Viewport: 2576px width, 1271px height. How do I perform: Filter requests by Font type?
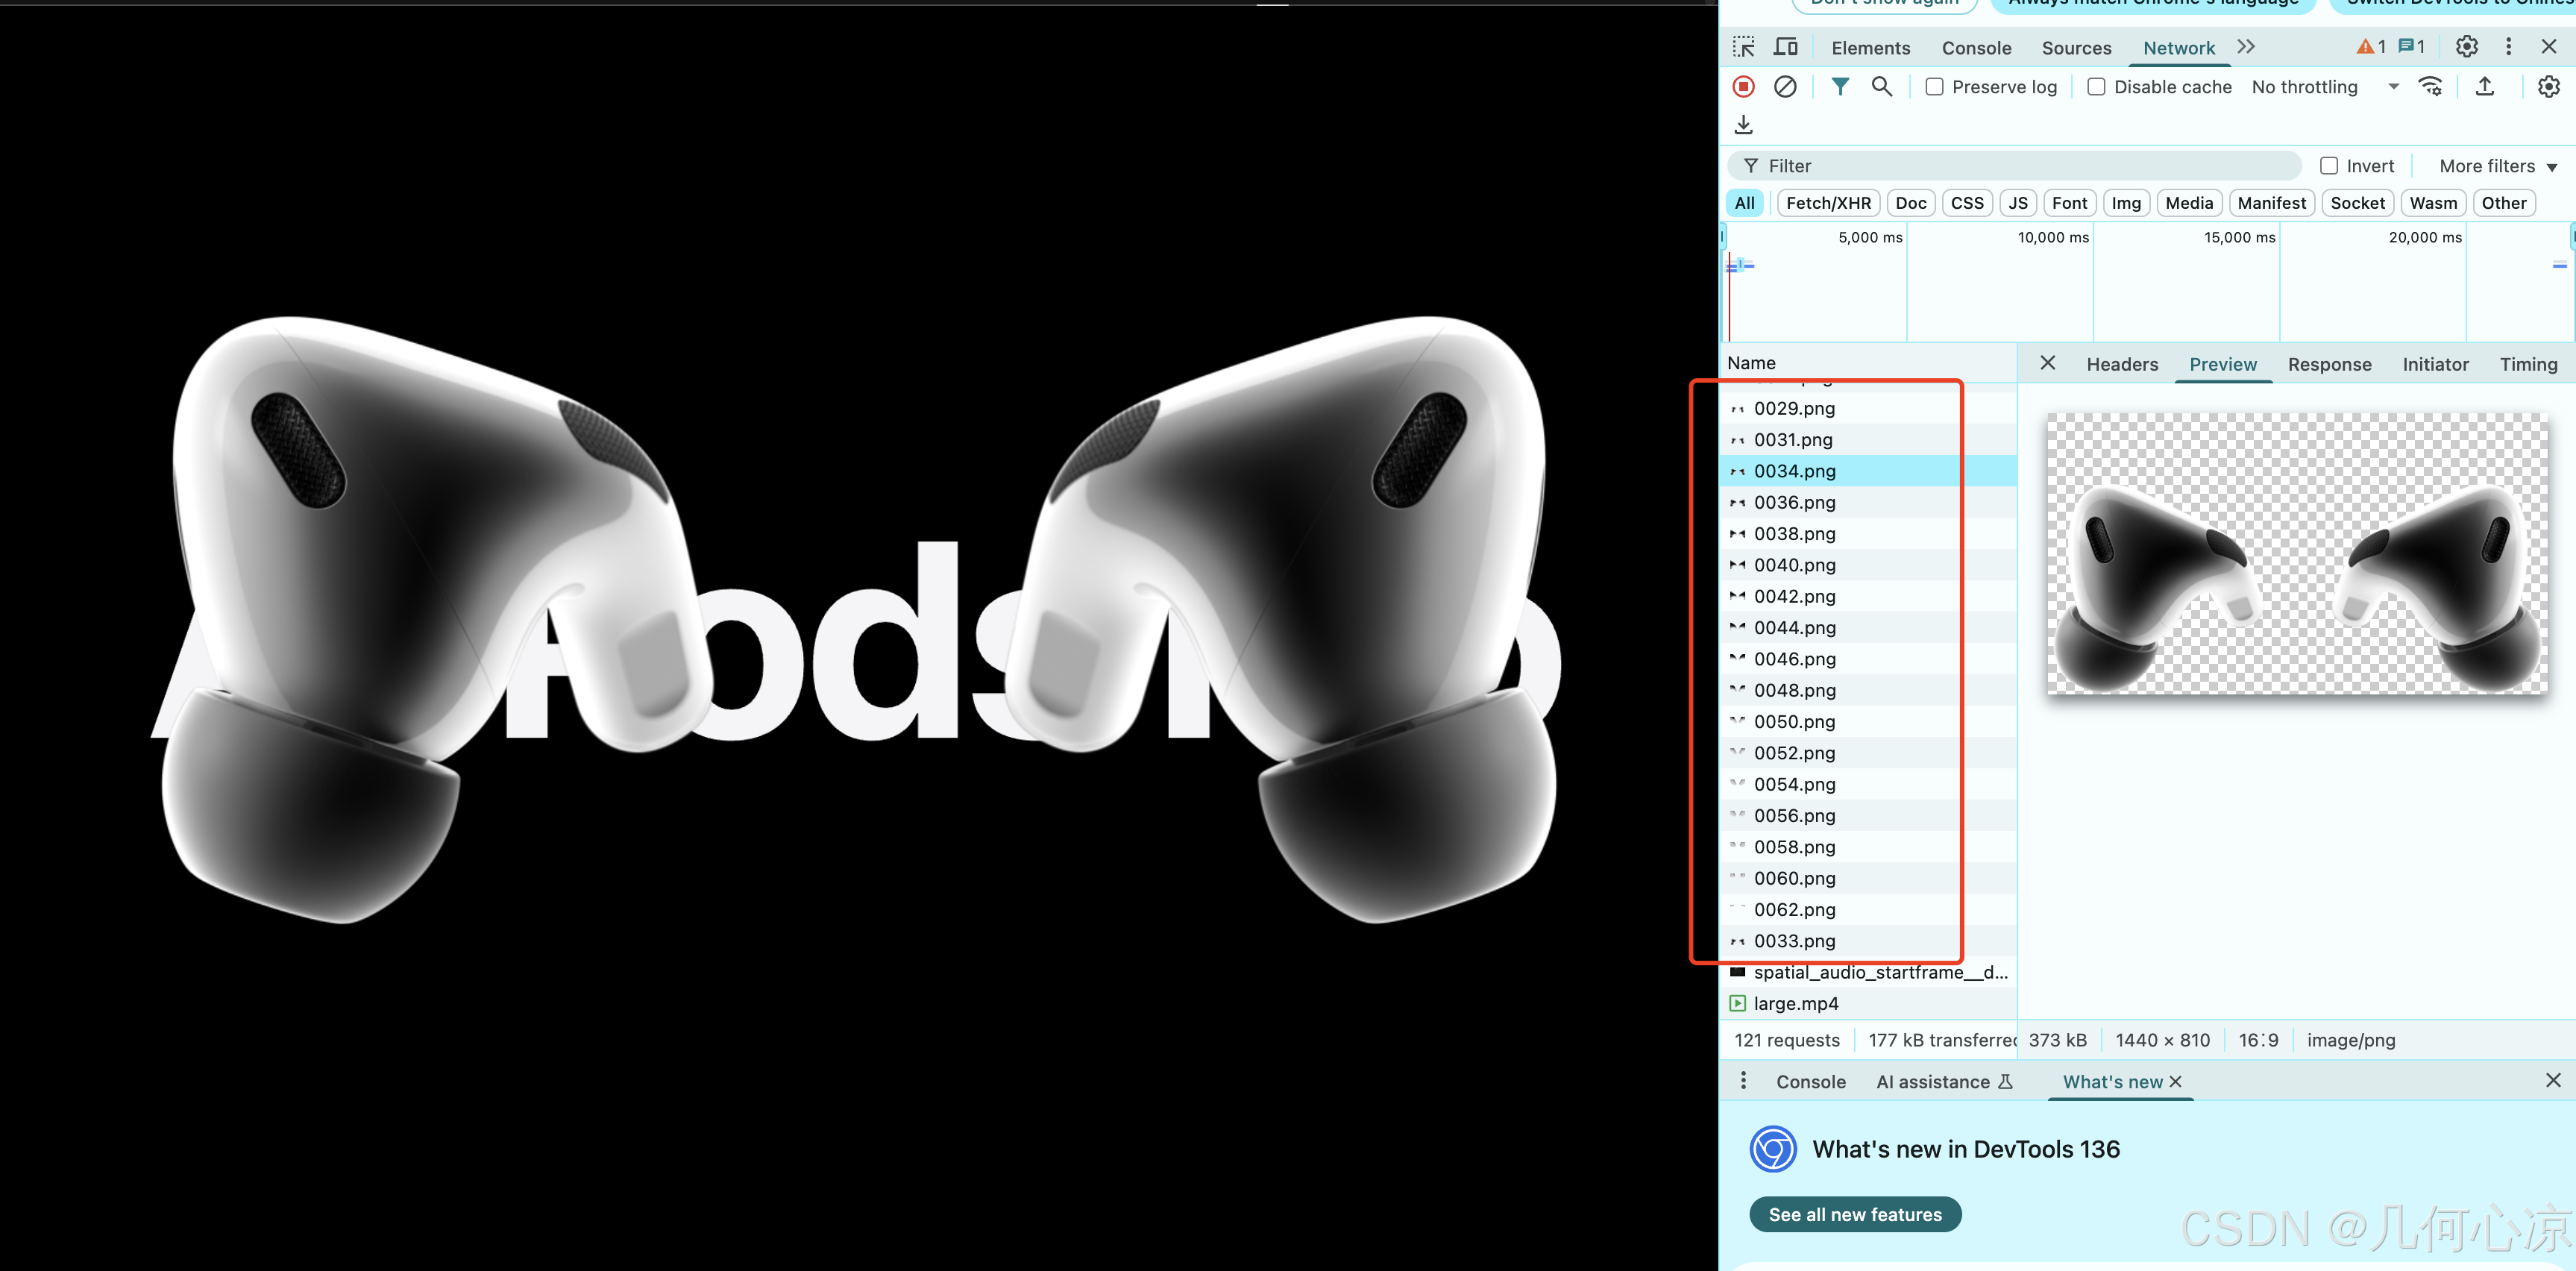(2069, 203)
